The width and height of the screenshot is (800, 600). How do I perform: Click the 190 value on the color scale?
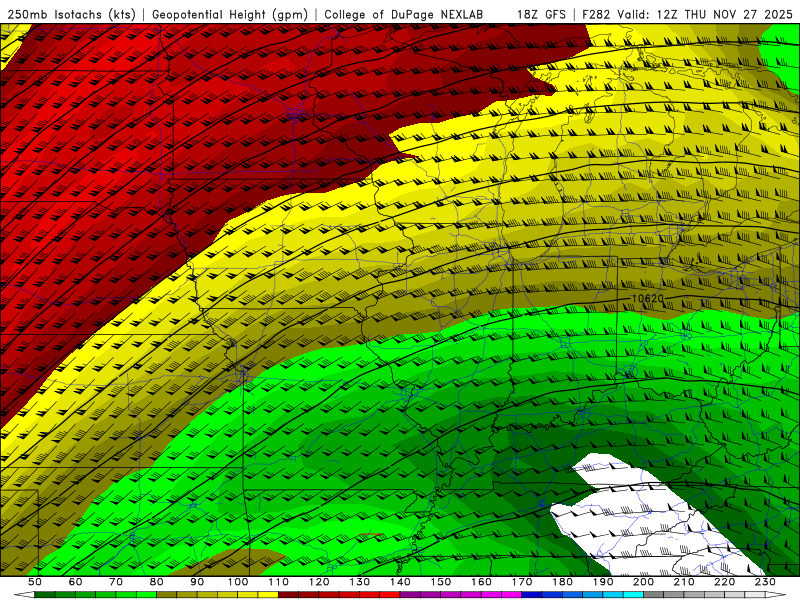(603, 582)
